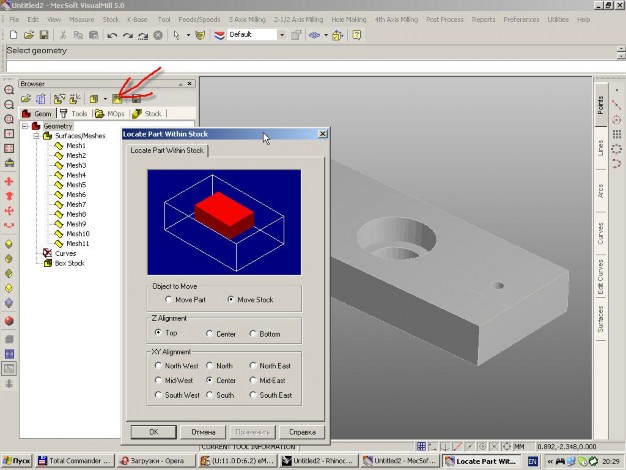Click the Locate Part Within Stock icon

[117, 99]
